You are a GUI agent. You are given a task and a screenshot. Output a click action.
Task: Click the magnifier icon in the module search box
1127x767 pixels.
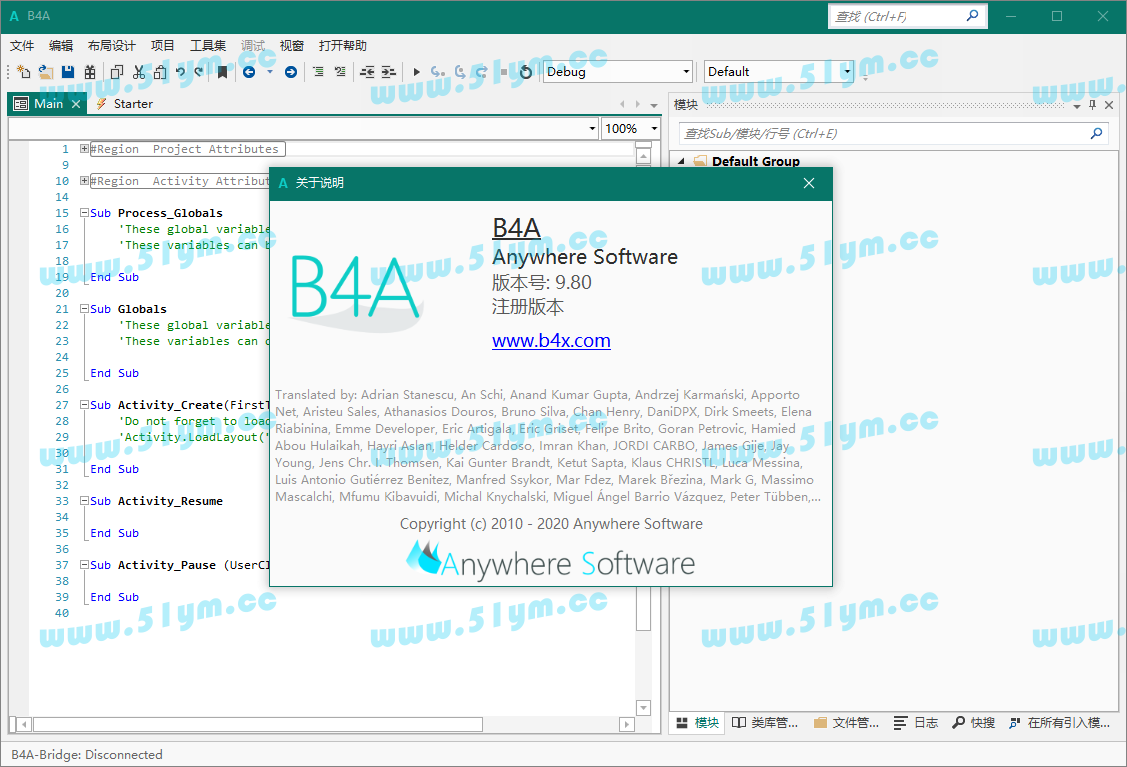[1096, 133]
